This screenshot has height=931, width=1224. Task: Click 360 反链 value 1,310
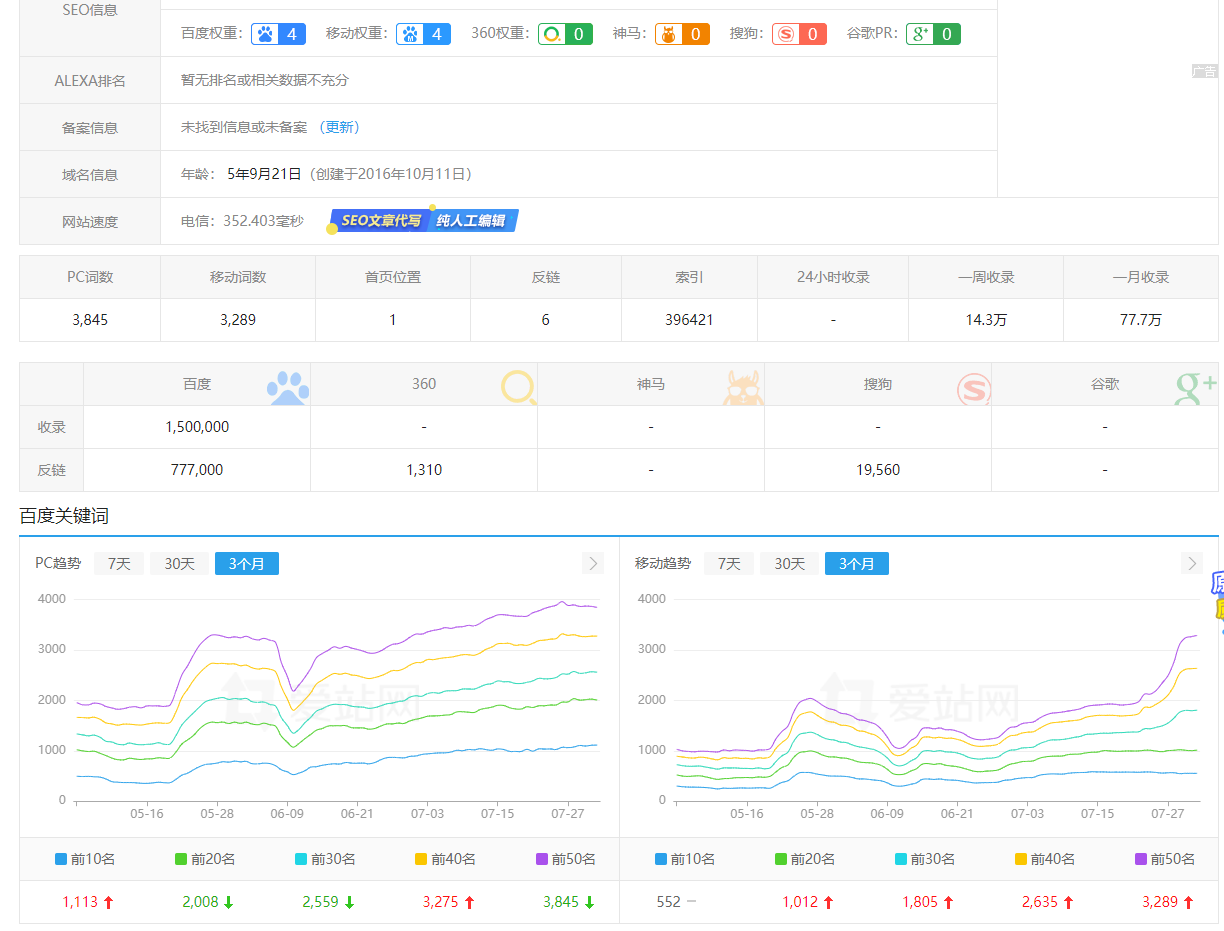[x=424, y=470]
